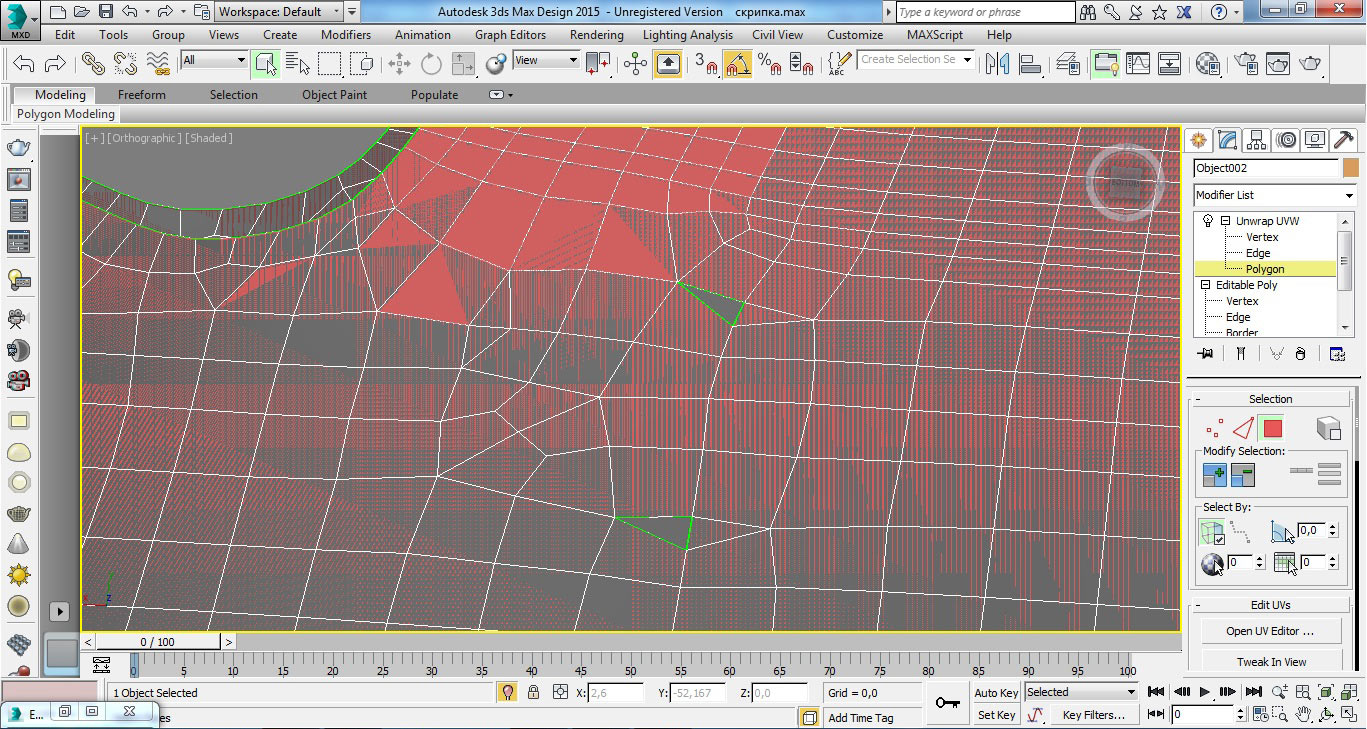This screenshot has height=729, width=1367.
Task: Click the object color swatch beside Object002
Action: point(1350,168)
